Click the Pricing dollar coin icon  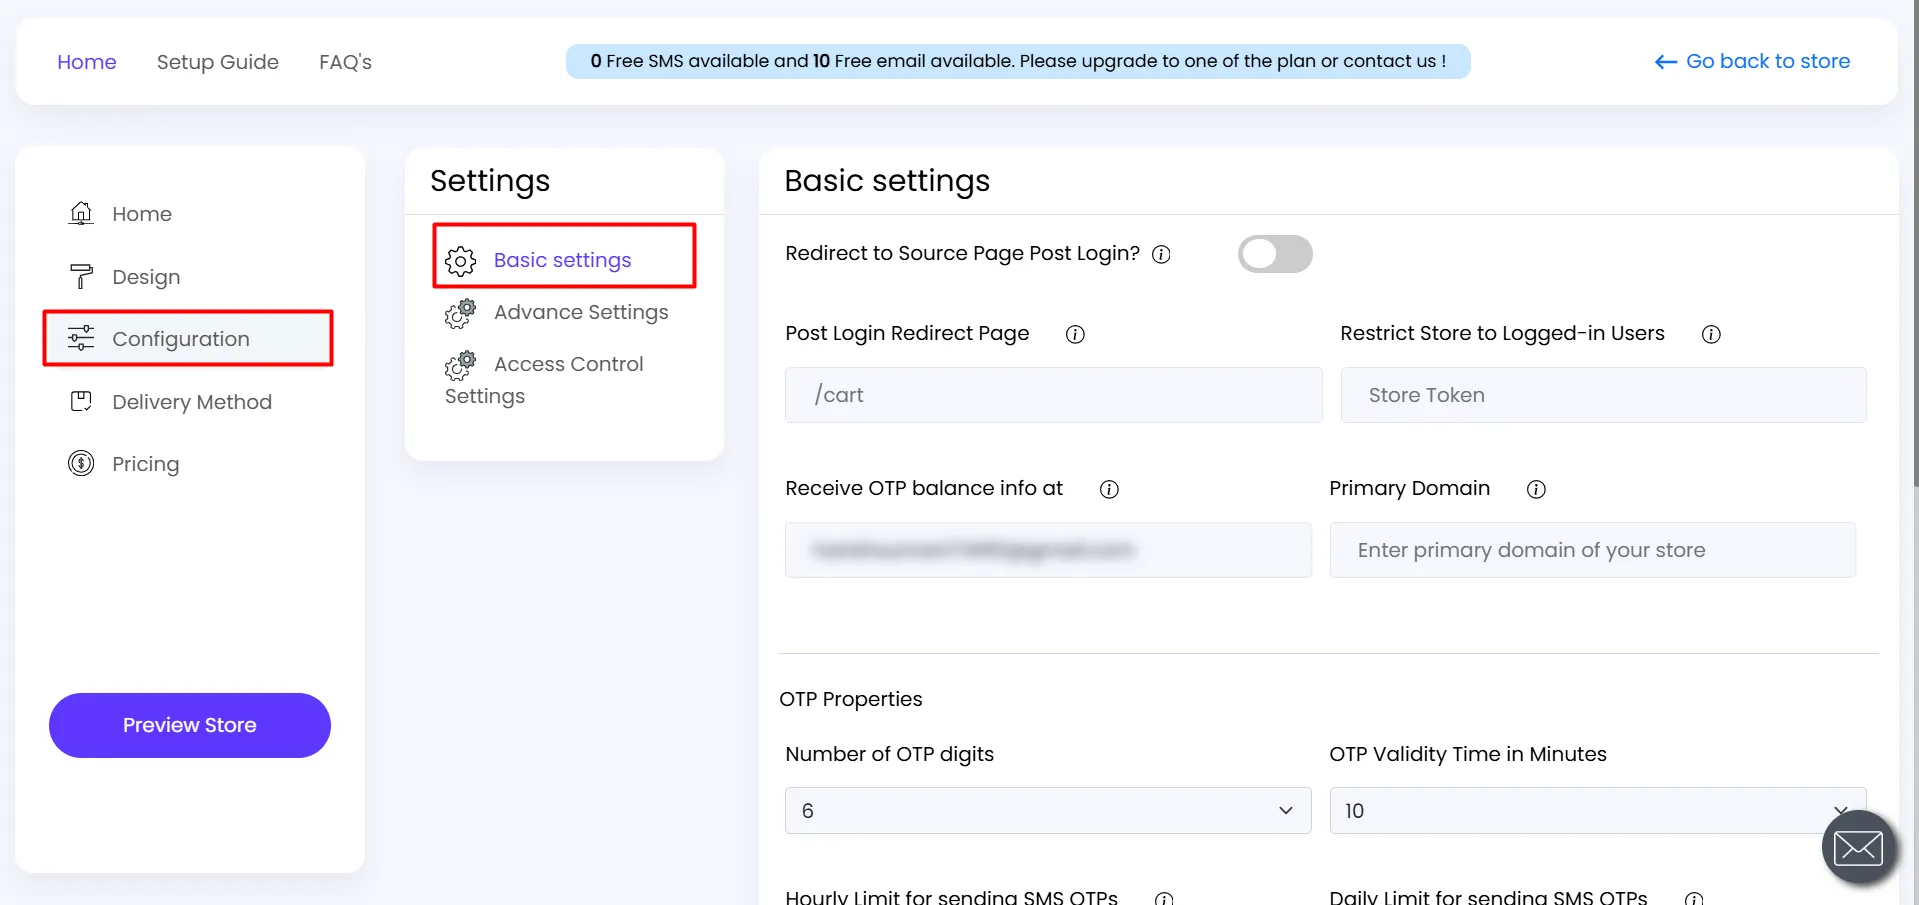(x=81, y=463)
